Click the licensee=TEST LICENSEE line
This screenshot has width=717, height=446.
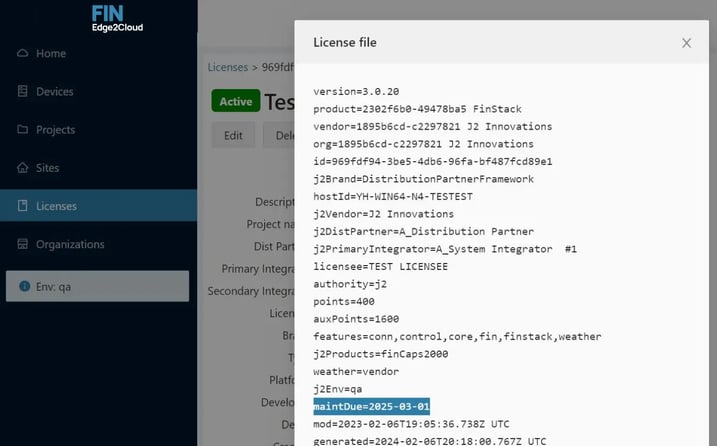pyautogui.click(x=380, y=266)
